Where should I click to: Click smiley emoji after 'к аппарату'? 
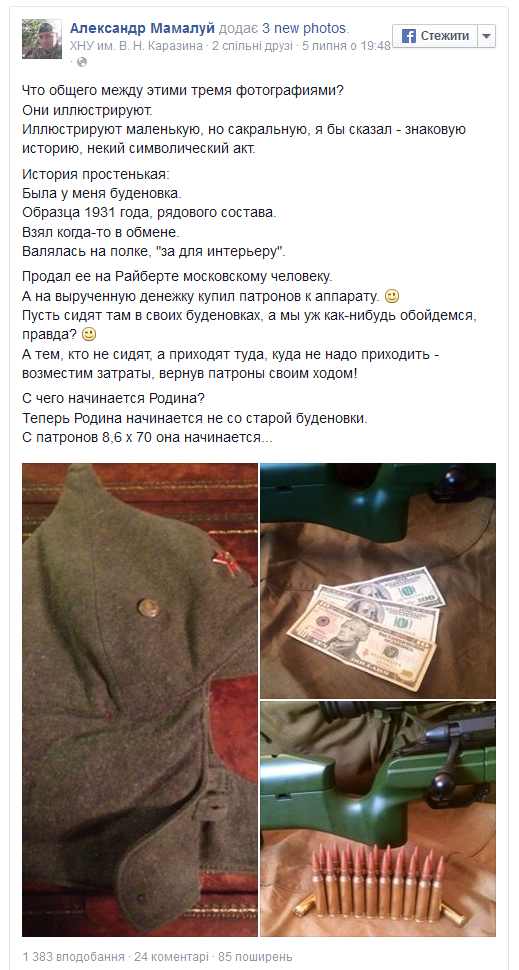[392, 296]
